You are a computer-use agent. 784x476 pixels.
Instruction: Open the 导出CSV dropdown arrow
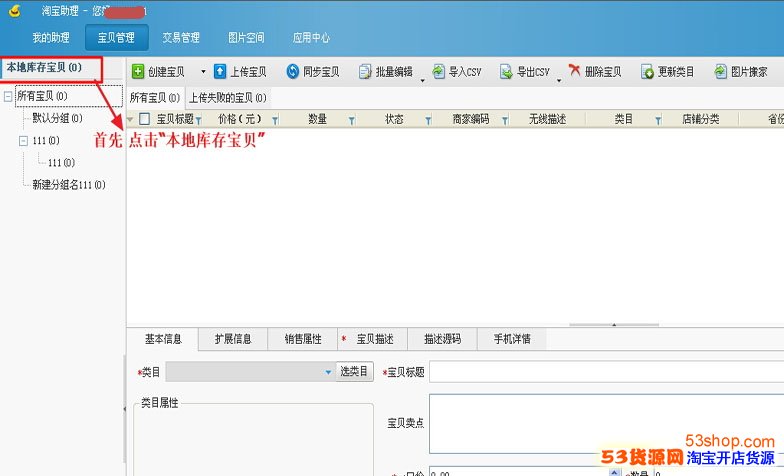click(x=559, y=80)
